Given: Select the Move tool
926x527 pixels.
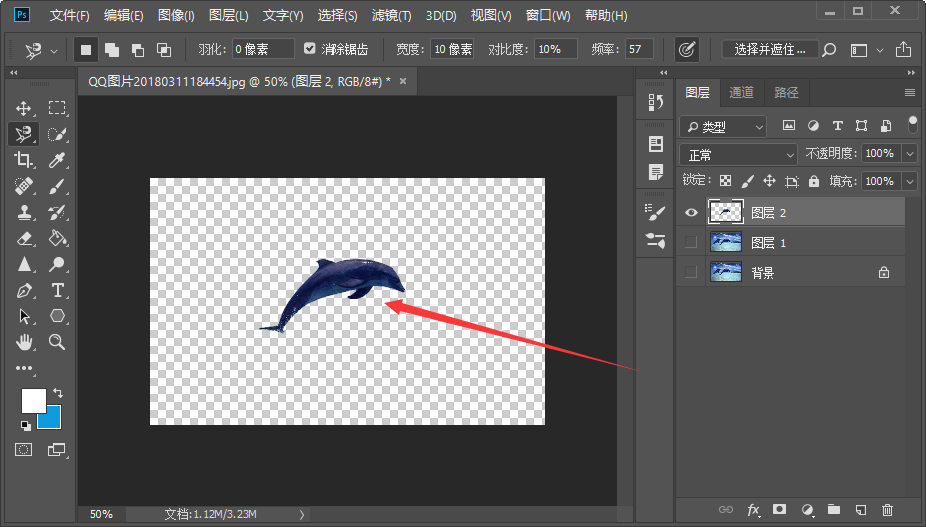Looking at the screenshot, I should click(24, 108).
